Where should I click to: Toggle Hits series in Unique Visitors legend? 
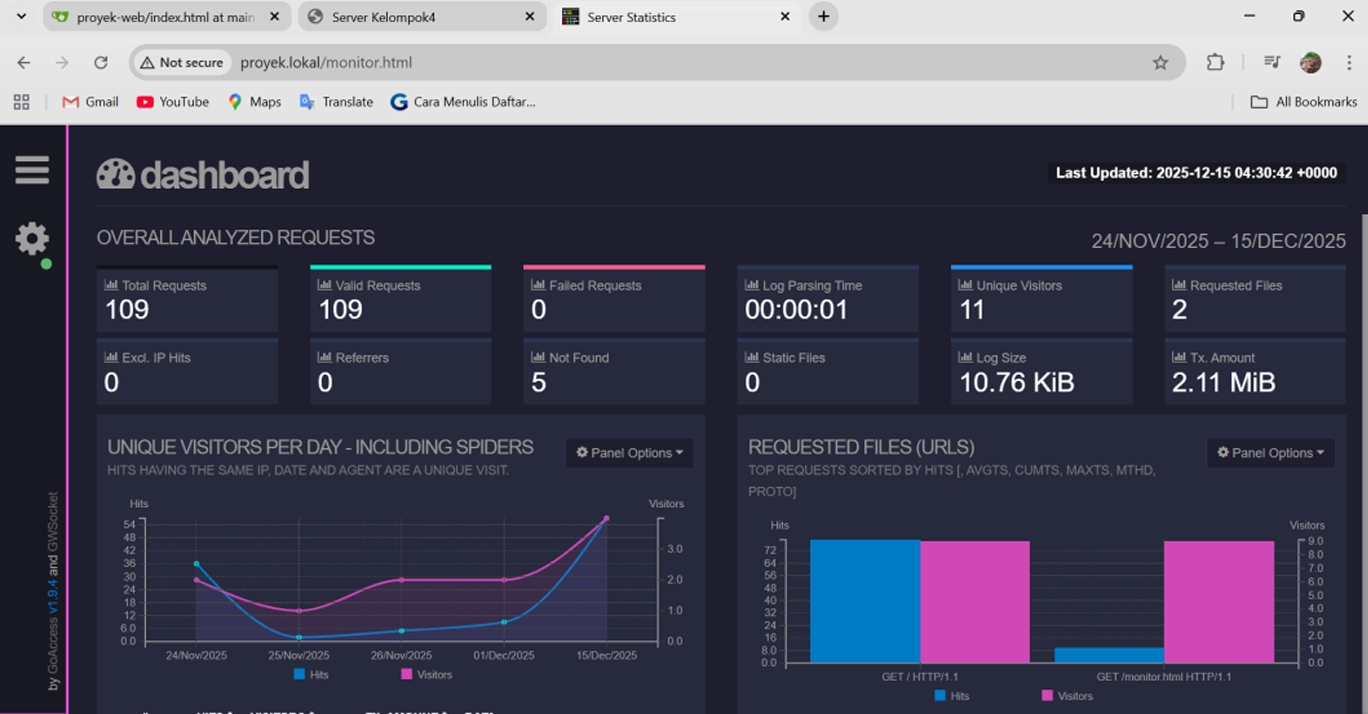click(312, 674)
